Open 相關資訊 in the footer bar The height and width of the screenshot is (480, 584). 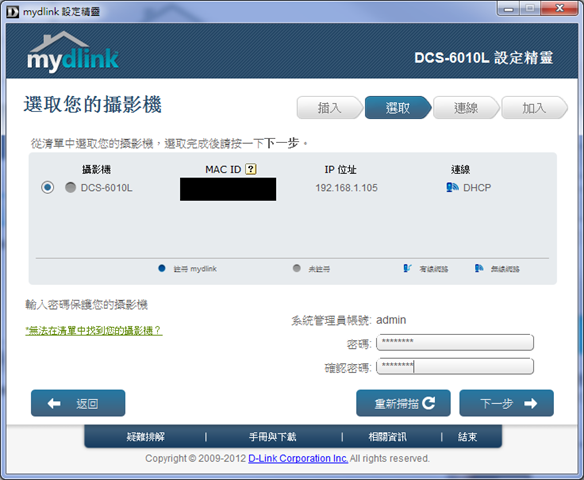click(387, 436)
